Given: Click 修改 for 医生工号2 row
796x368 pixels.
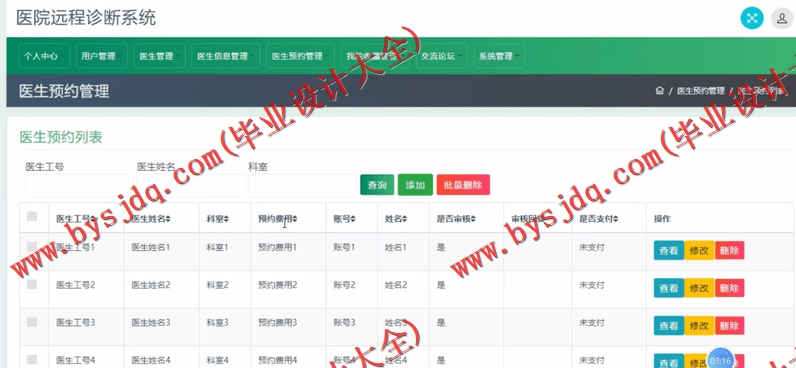Looking at the screenshot, I should point(699,288).
